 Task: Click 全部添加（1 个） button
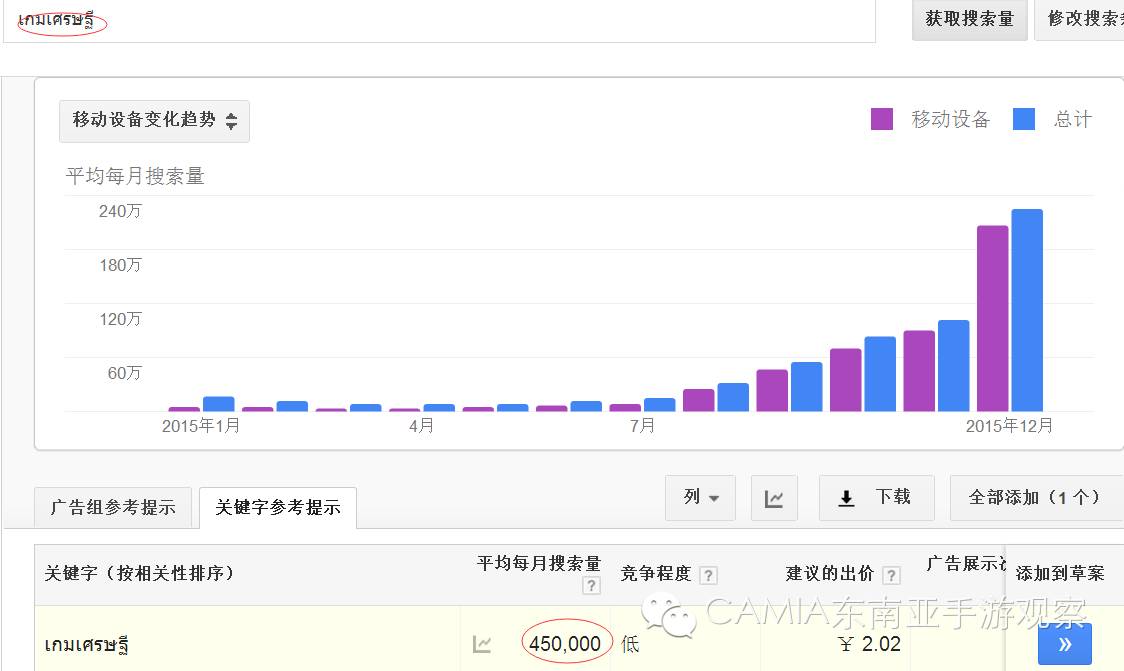(1036, 498)
